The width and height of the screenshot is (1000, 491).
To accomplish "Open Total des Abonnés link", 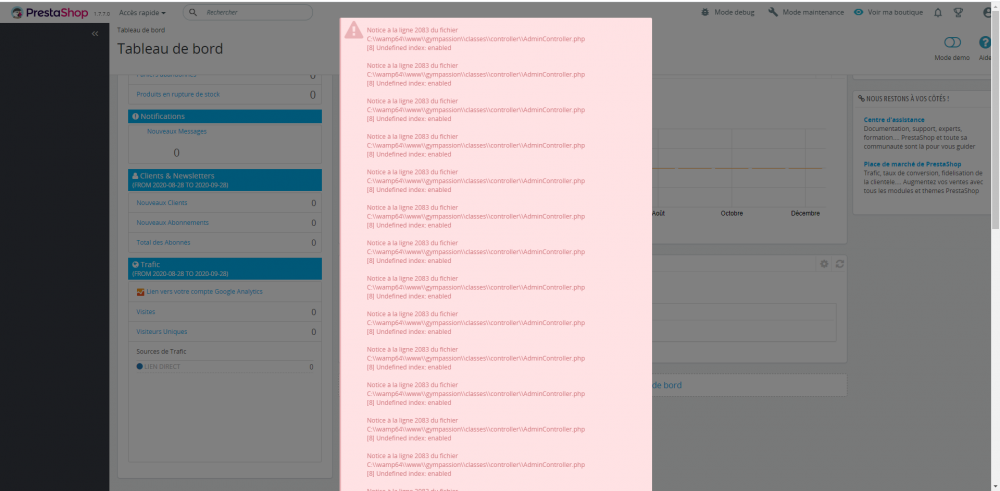I will coord(163,242).
